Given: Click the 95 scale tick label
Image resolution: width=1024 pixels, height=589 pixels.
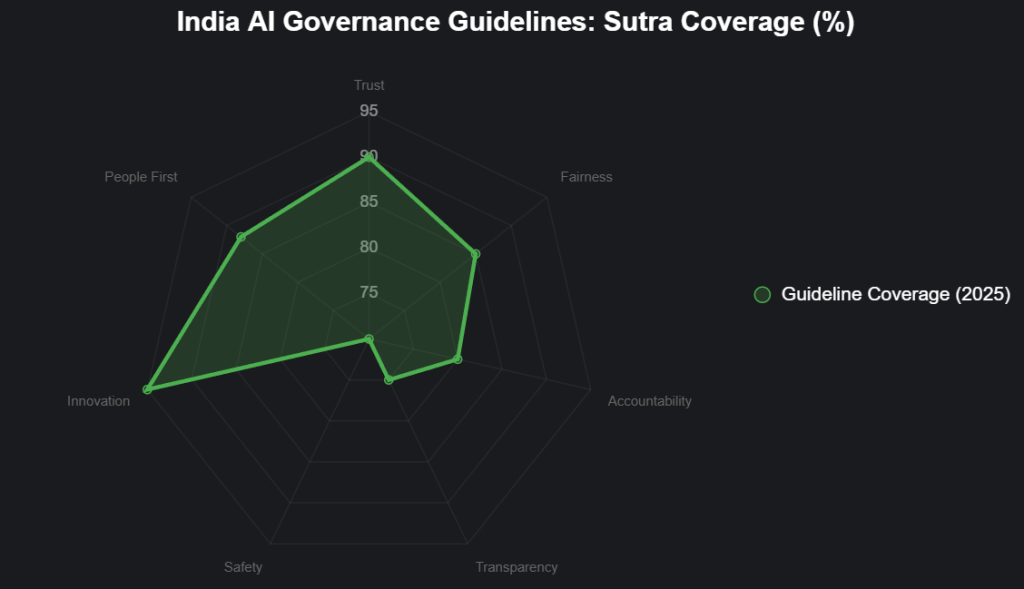Looking at the screenshot, I should click(369, 110).
